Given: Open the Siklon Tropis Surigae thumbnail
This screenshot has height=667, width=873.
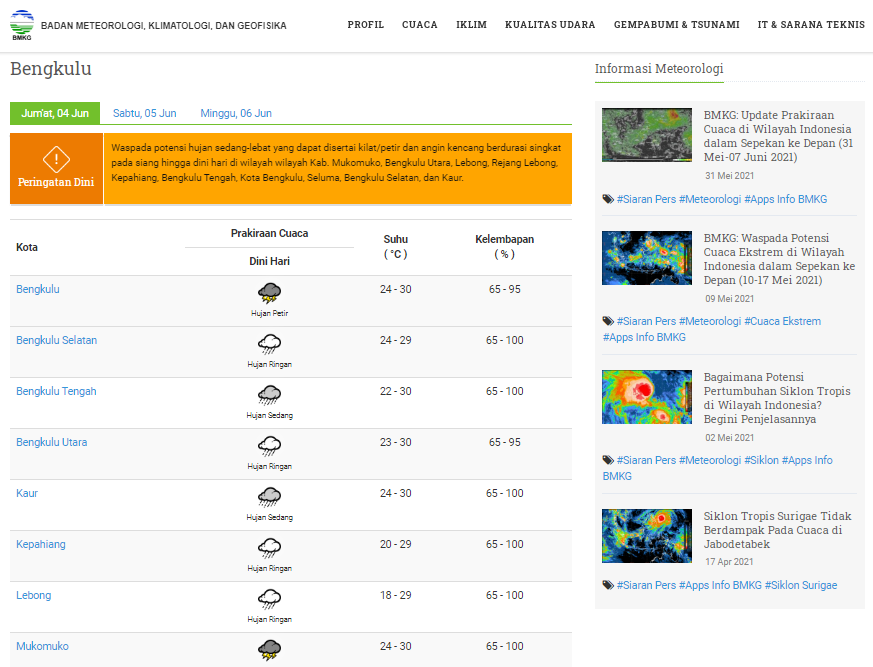Looking at the screenshot, I should tap(647, 536).
